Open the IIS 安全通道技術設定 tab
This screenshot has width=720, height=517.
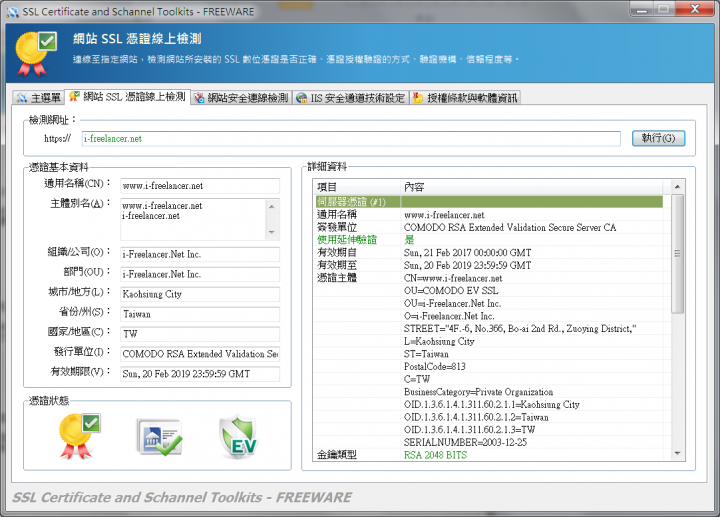click(351, 97)
